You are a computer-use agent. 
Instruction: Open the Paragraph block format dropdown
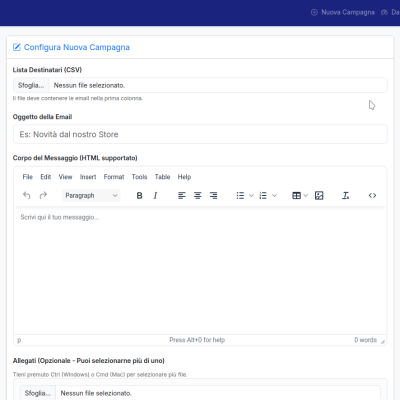[x=91, y=196]
